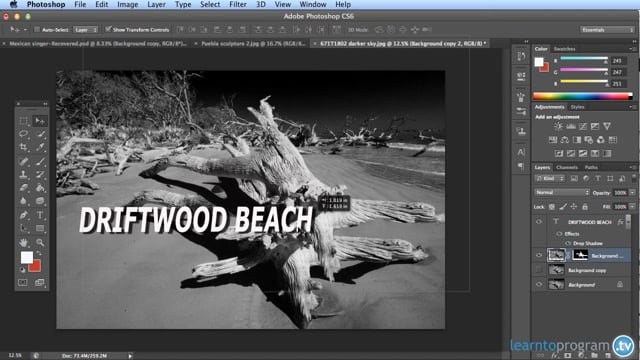Open the Layer menu
Screen dimensions: 640x360
point(156,4)
